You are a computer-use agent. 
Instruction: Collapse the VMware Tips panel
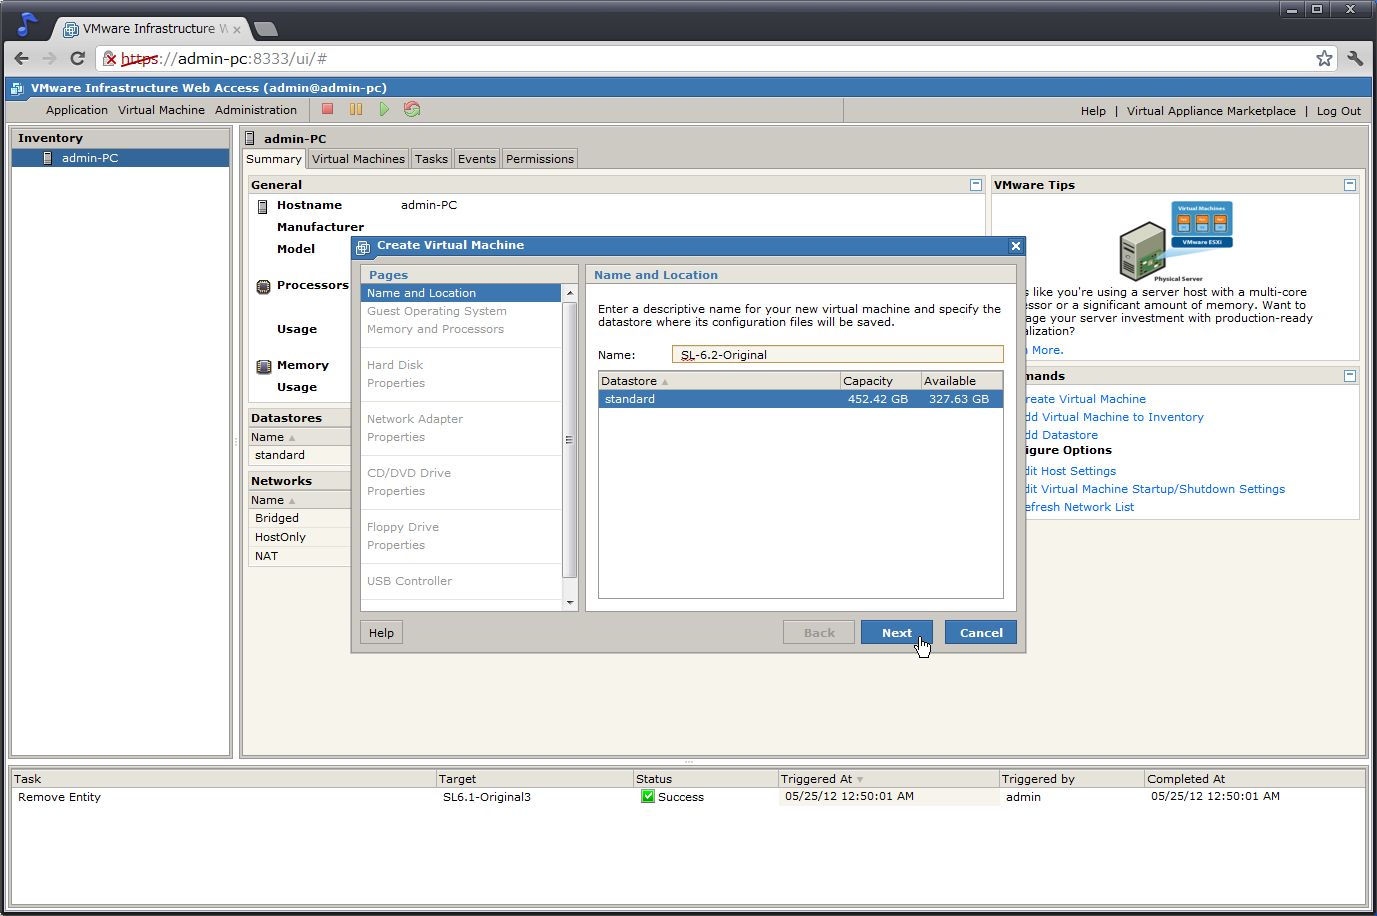tap(1350, 185)
